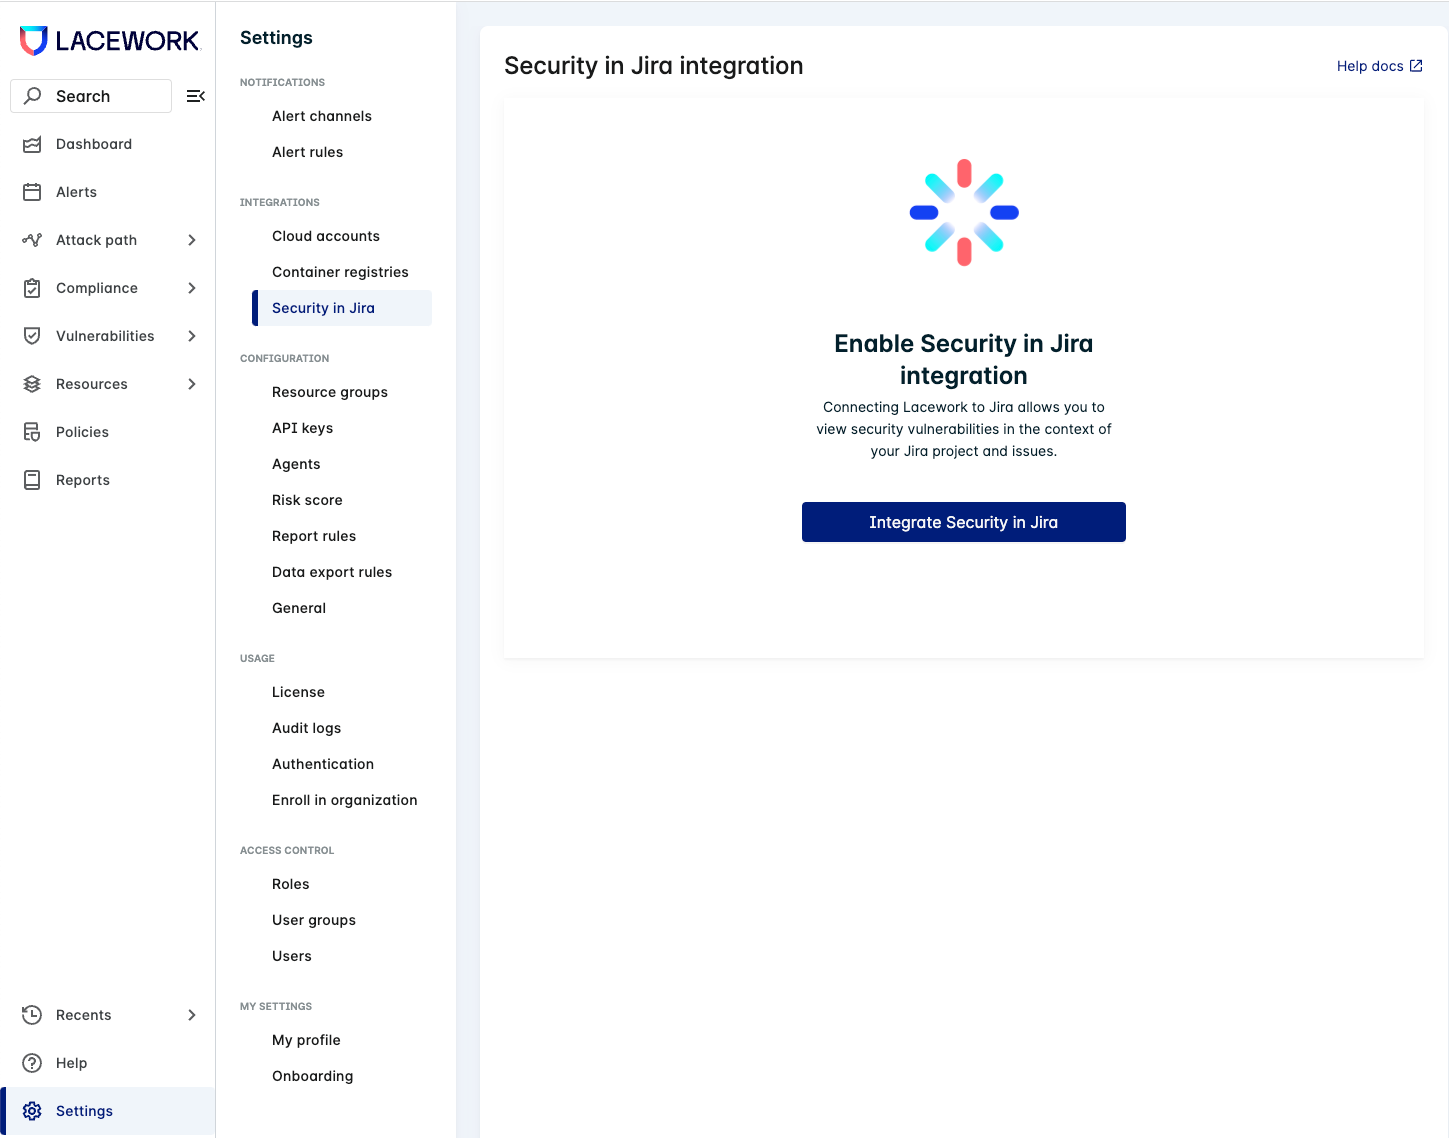Open Data export rules

(x=332, y=572)
